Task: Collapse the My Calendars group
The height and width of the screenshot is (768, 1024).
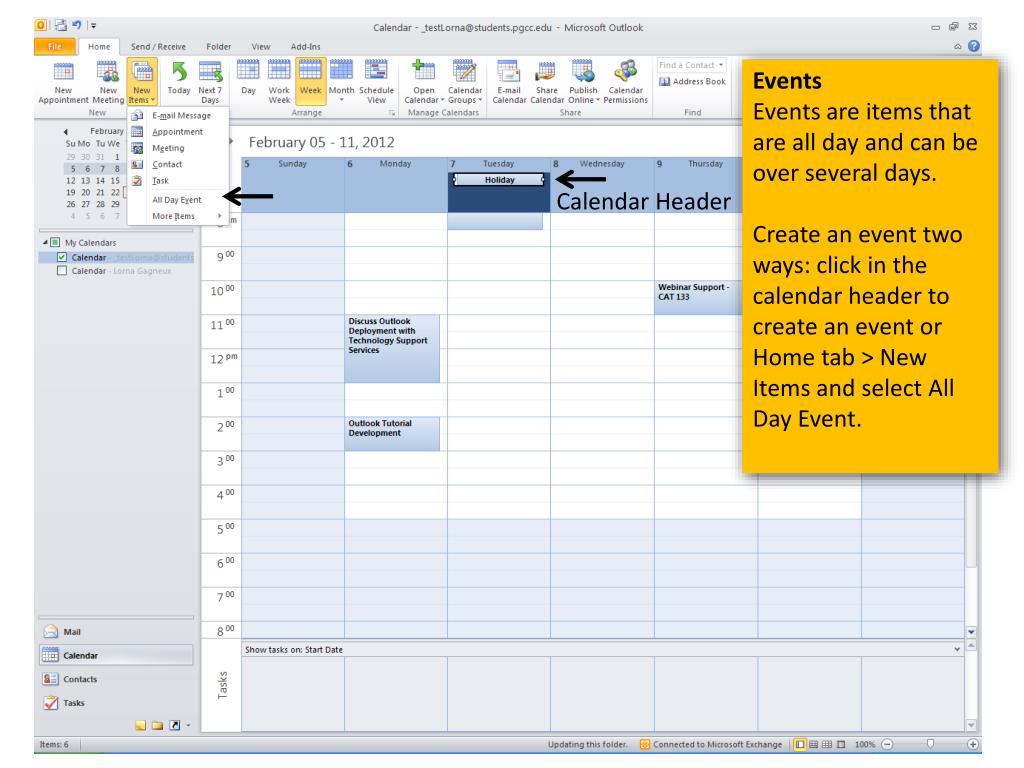Action: (x=45, y=242)
